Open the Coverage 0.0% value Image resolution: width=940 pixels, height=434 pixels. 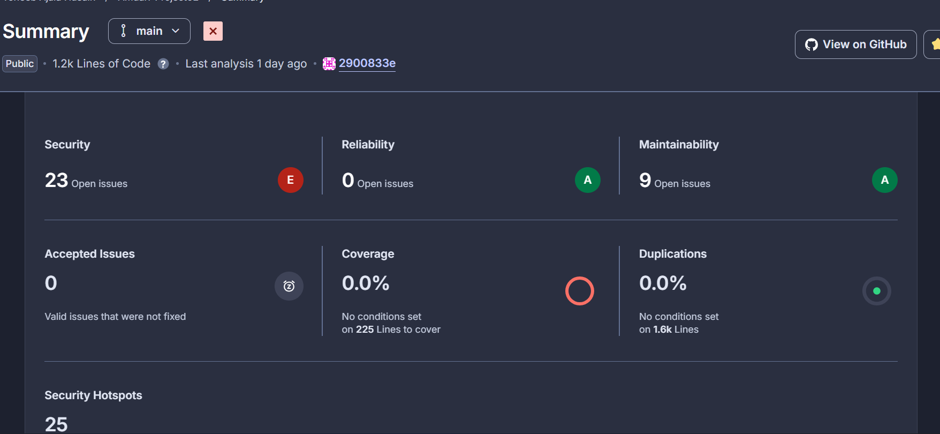(366, 283)
